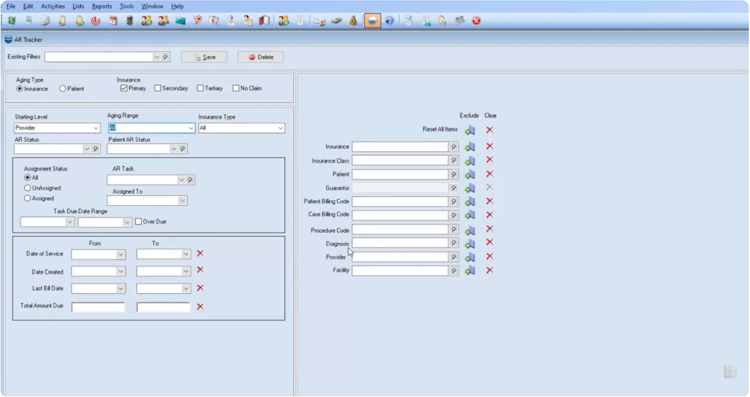Uncheck the Primary insurance checkbox

124,88
